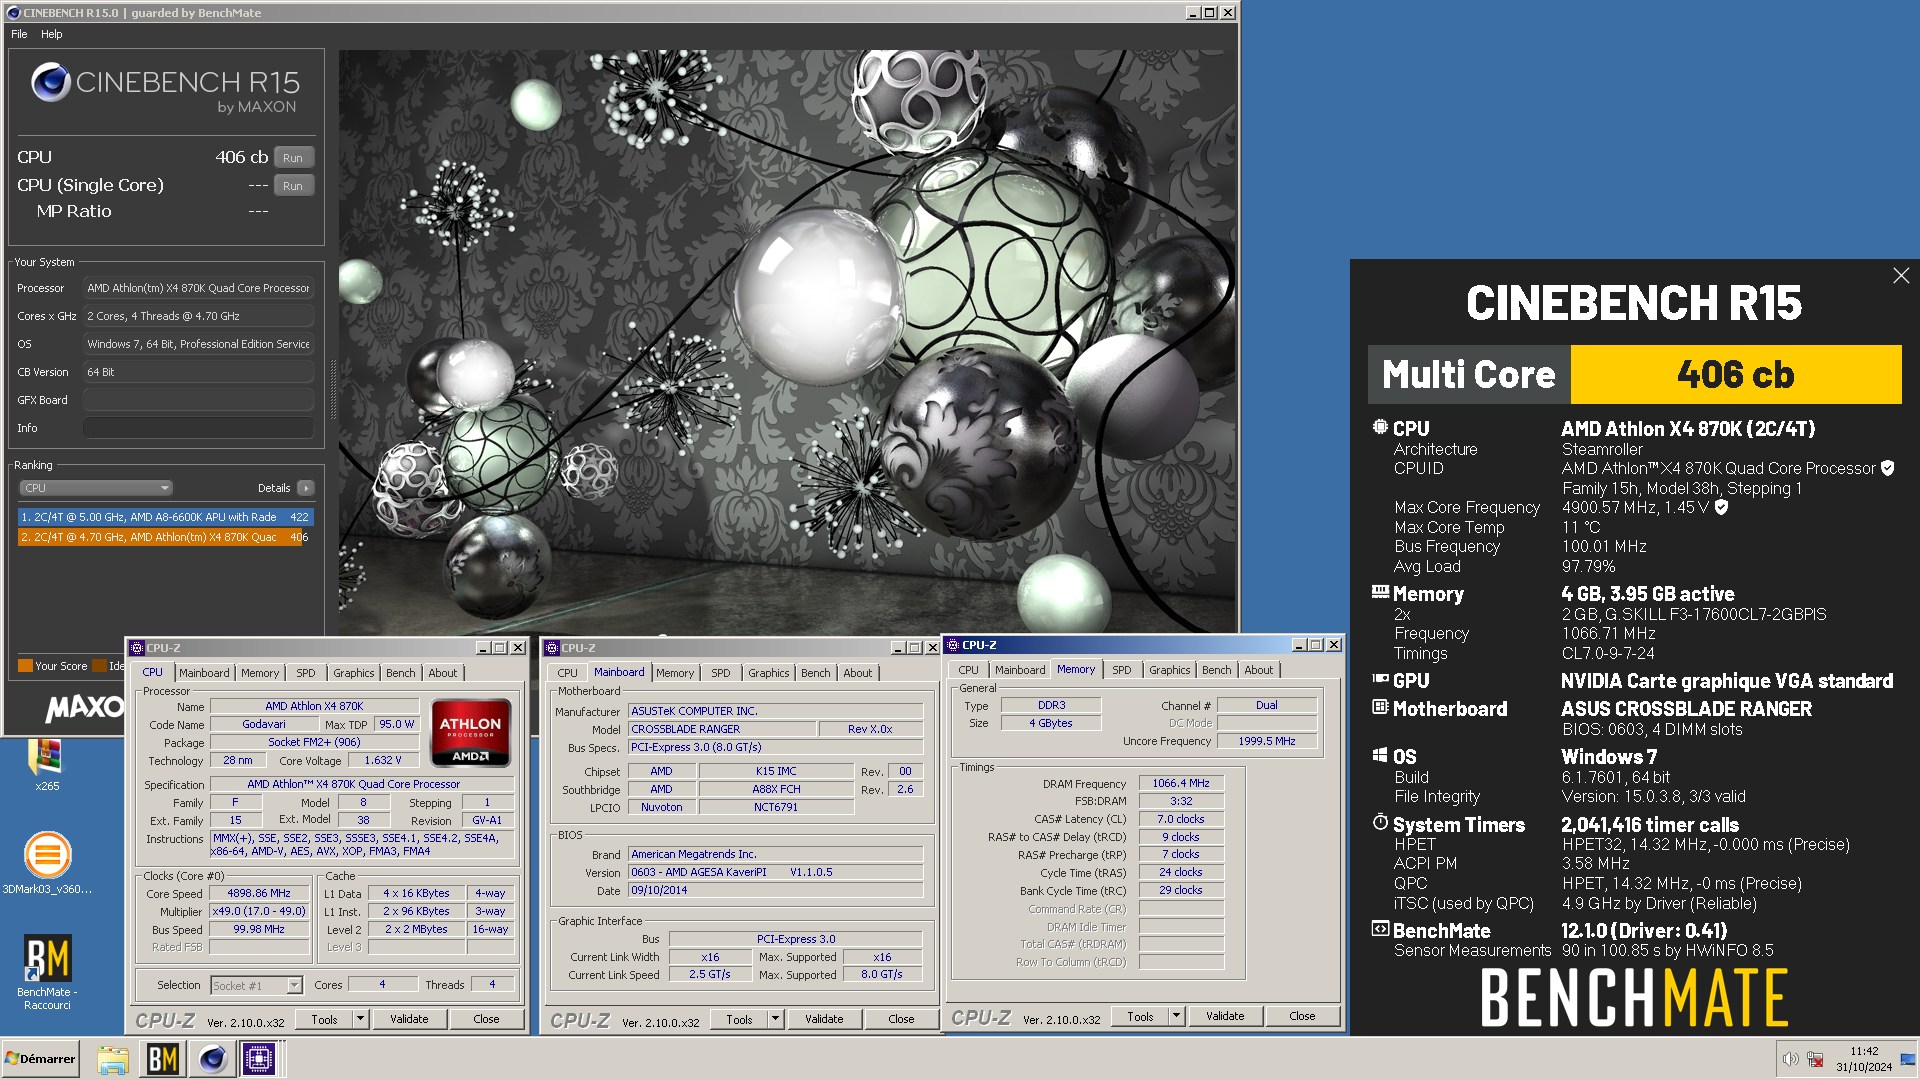The width and height of the screenshot is (1920, 1080).
Task: Click the Démarrer start button
Action: [41, 1059]
